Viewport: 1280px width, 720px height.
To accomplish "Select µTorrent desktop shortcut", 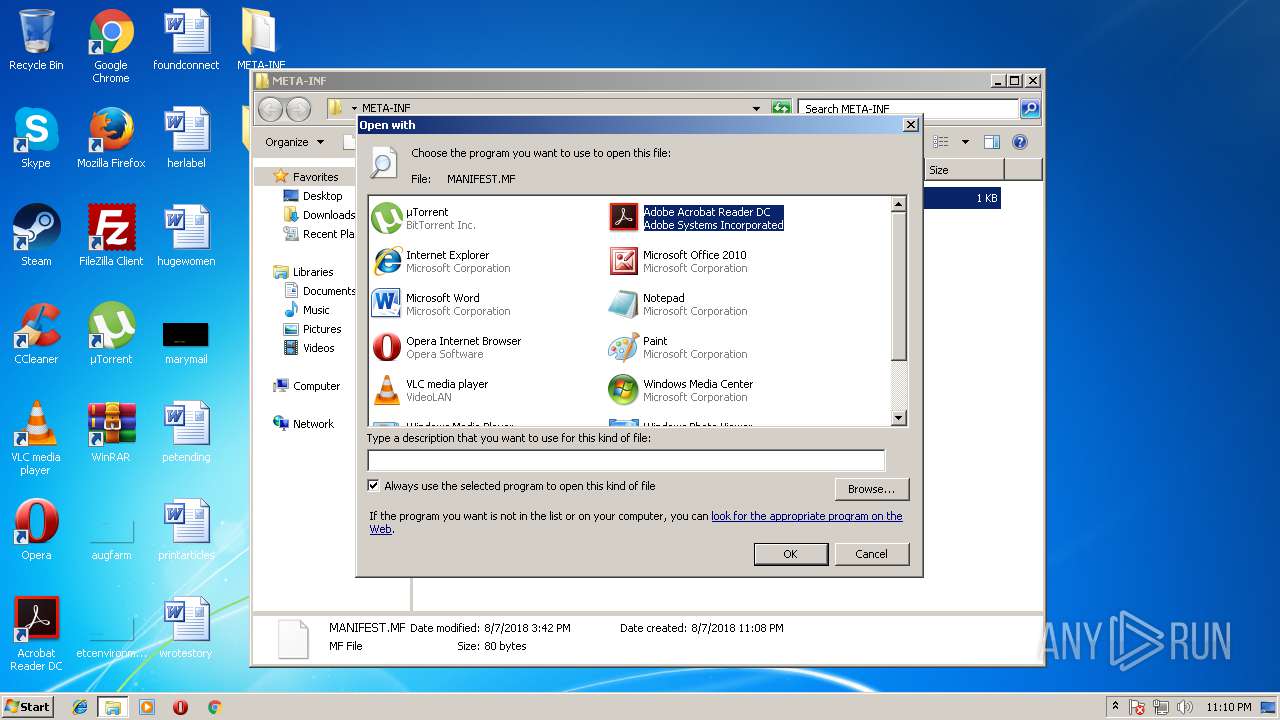I will (x=111, y=334).
